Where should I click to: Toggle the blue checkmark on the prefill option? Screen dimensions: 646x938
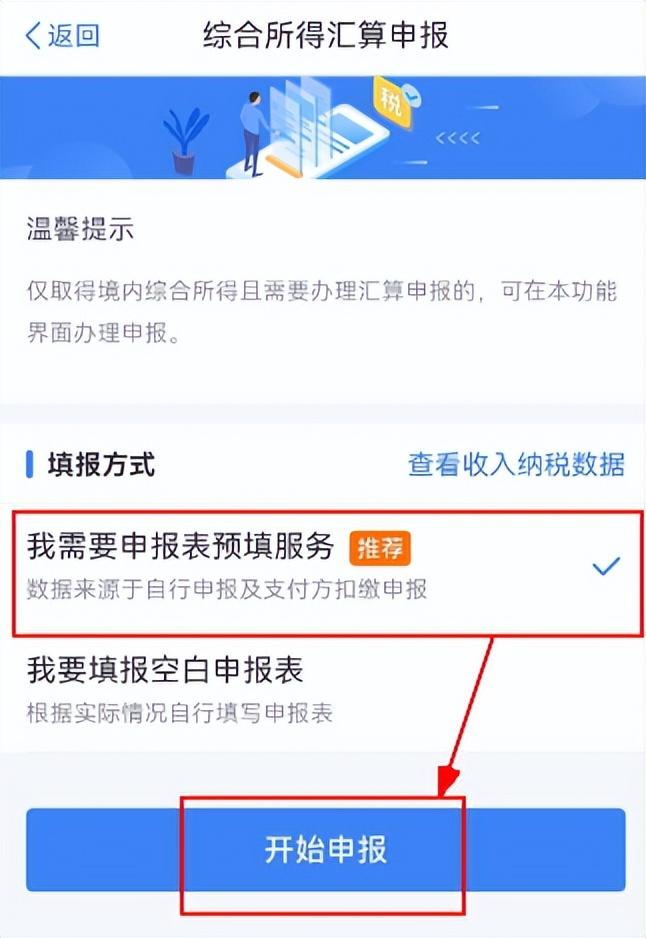pos(605,565)
